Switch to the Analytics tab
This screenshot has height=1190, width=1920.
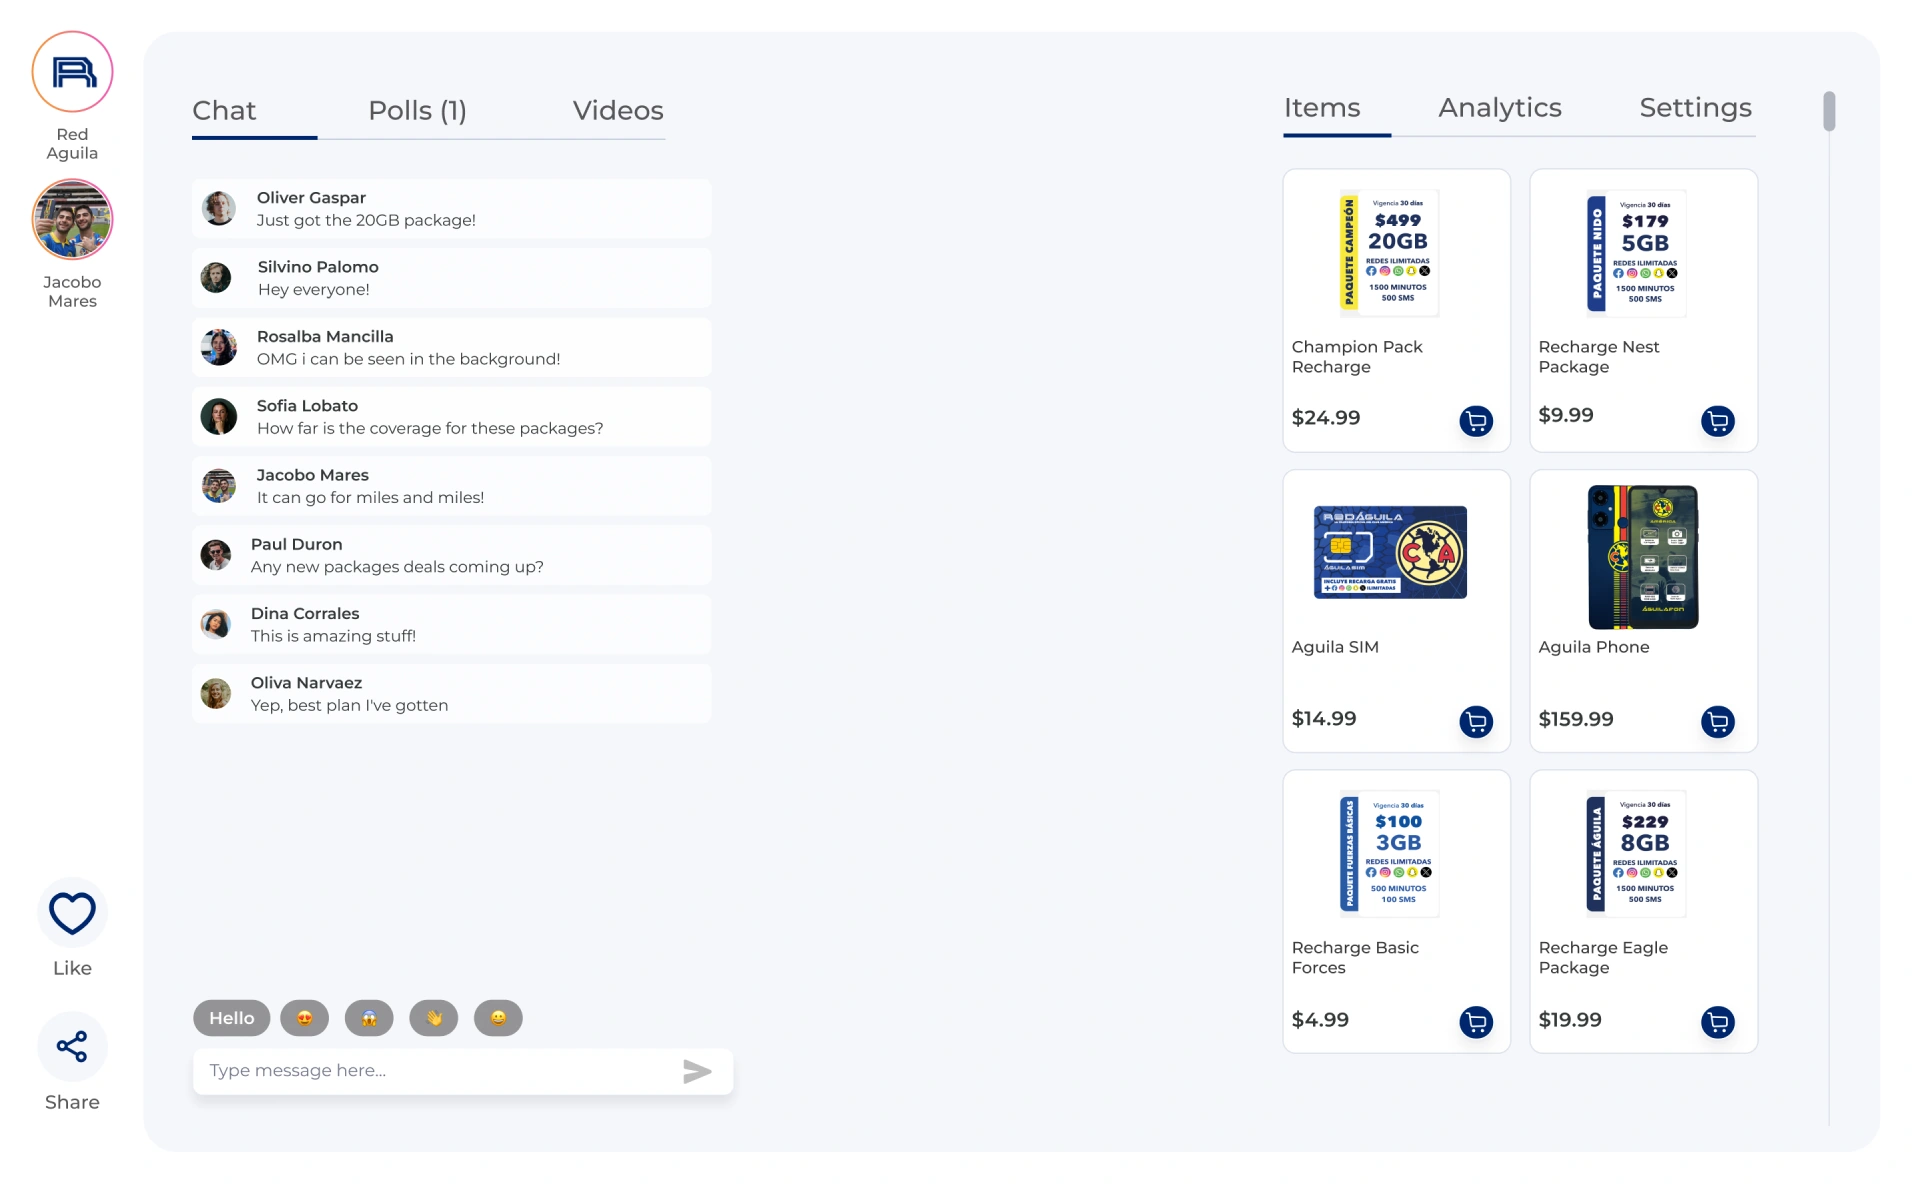[x=1499, y=107]
